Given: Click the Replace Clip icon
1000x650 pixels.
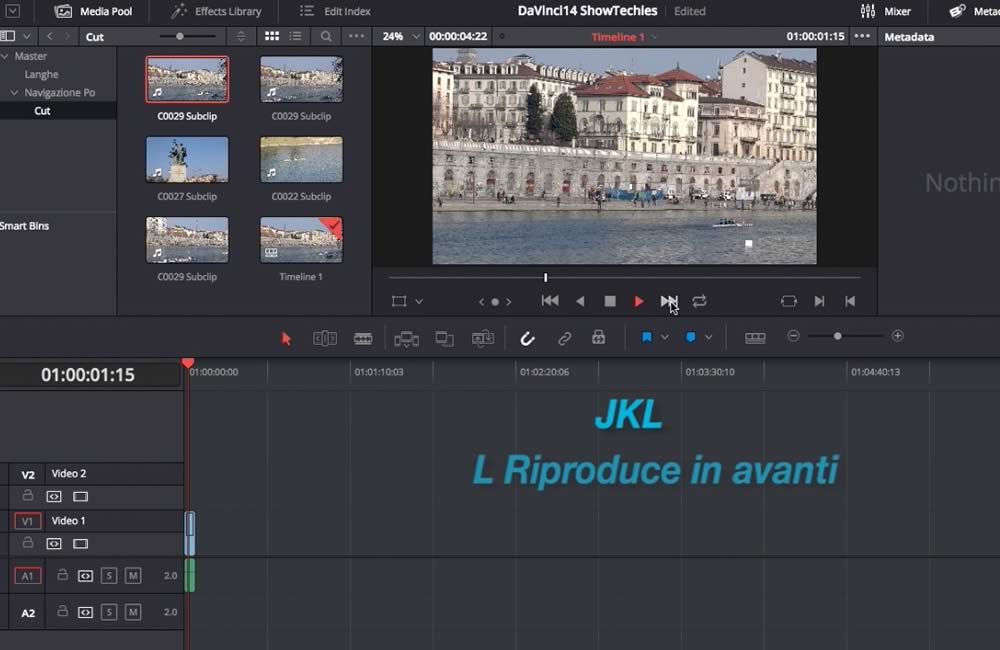Looking at the screenshot, I should [x=483, y=338].
